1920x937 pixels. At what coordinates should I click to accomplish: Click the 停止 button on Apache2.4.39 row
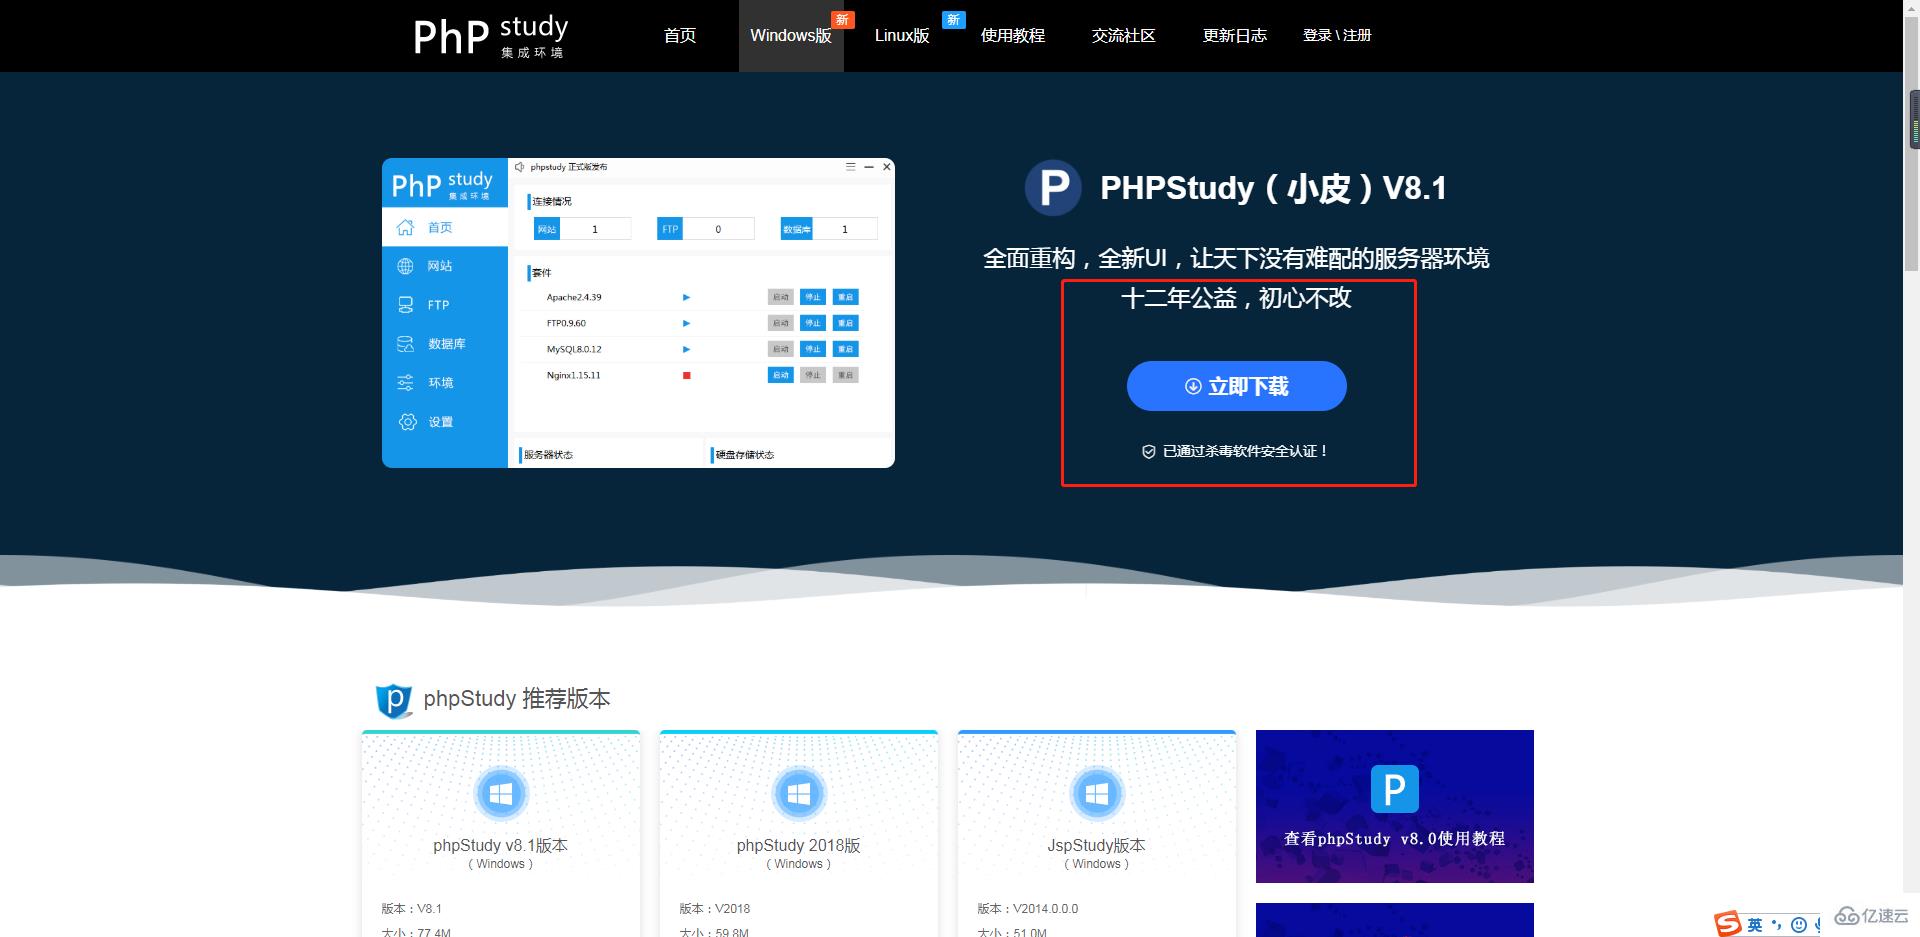click(x=813, y=297)
